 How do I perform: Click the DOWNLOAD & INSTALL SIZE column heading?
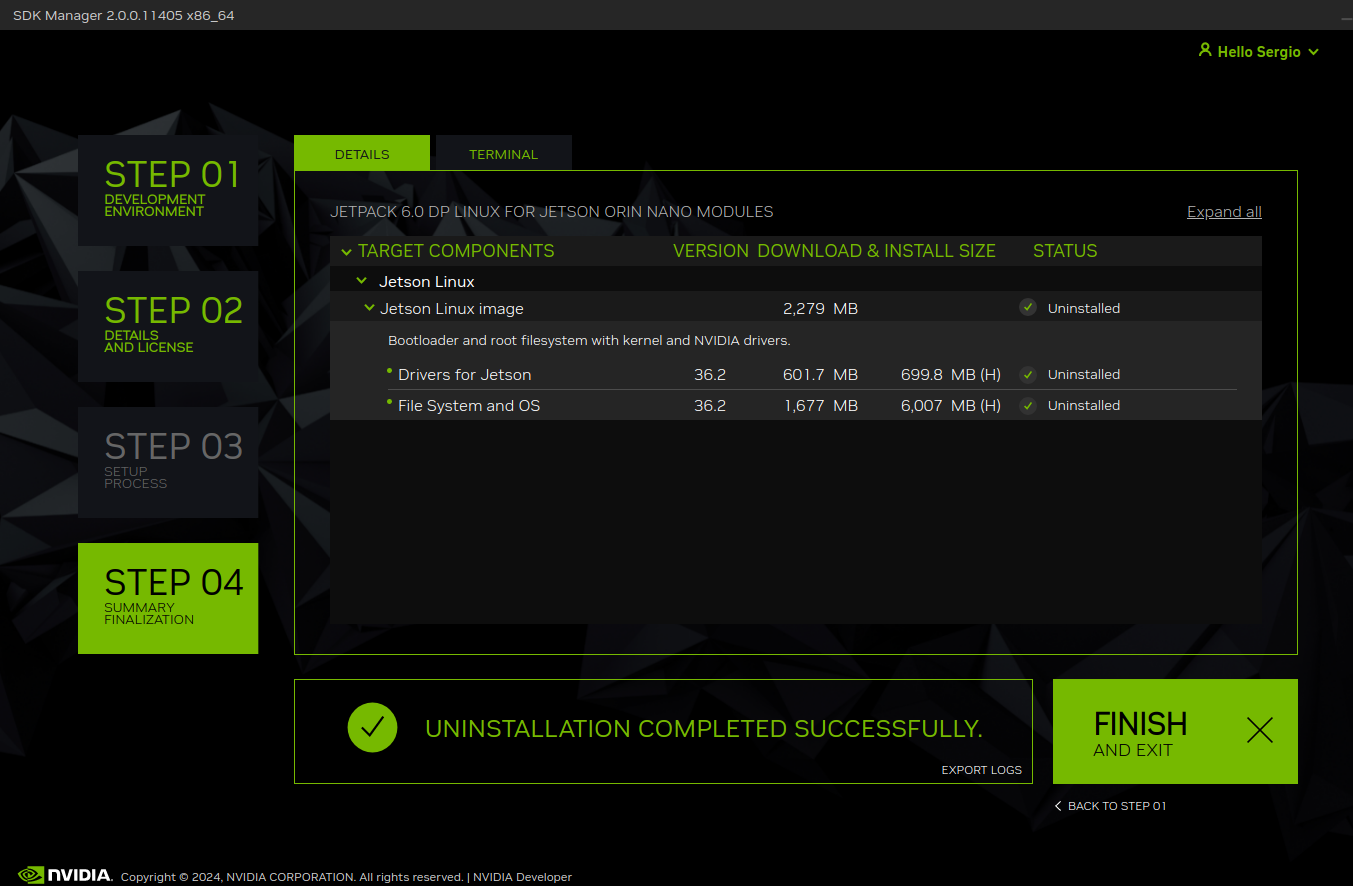877,251
